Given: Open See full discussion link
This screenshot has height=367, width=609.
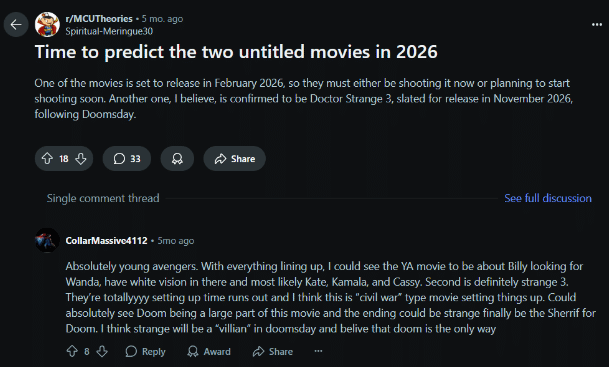Looking at the screenshot, I should tap(548, 198).
